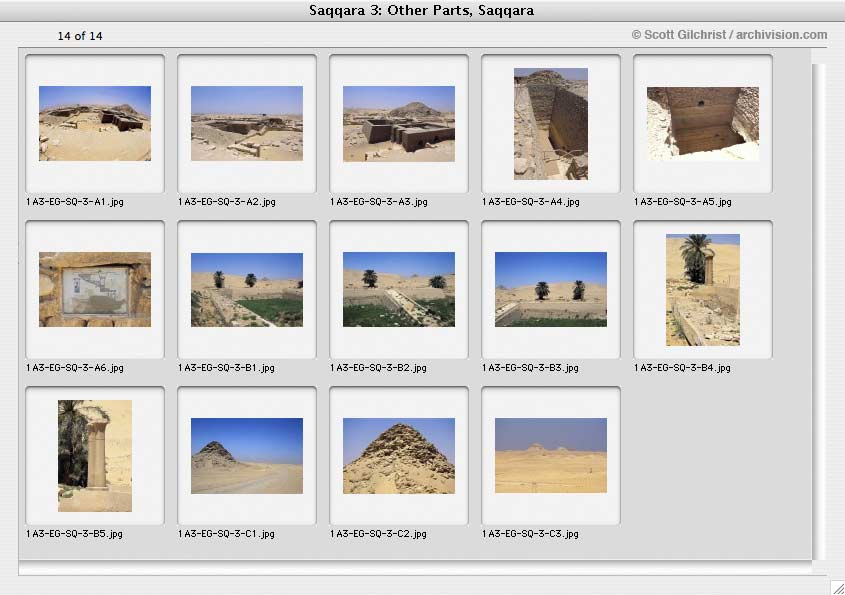Open the column photo 1A3-EG-SQ-3-B5.jpg
The width and height of the screenshot is (845, 595).
[95, 456]
